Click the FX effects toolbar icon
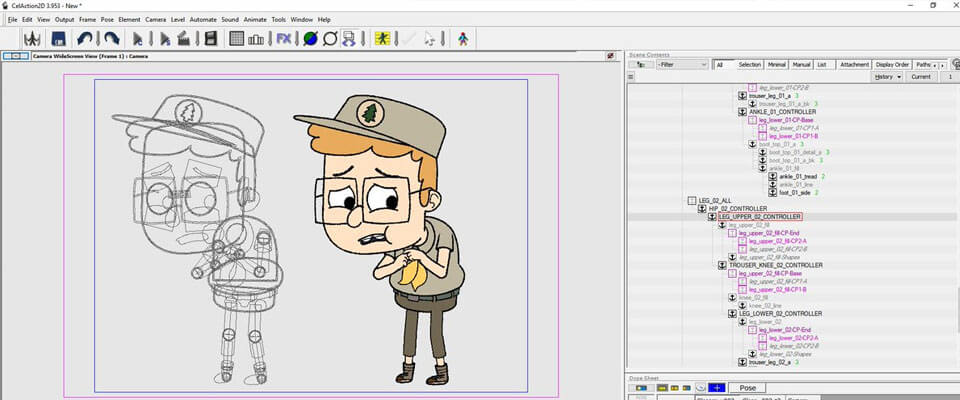 point(284,39)
